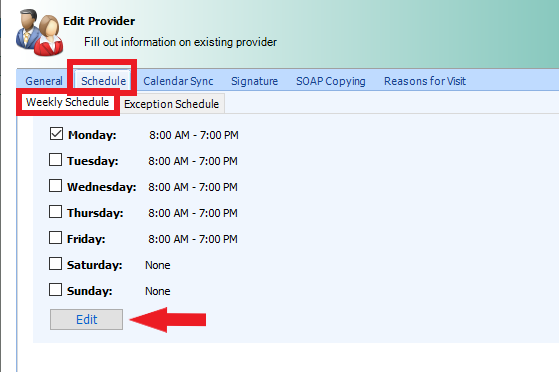Open the Reasons for Visit tab

[425, 81]
